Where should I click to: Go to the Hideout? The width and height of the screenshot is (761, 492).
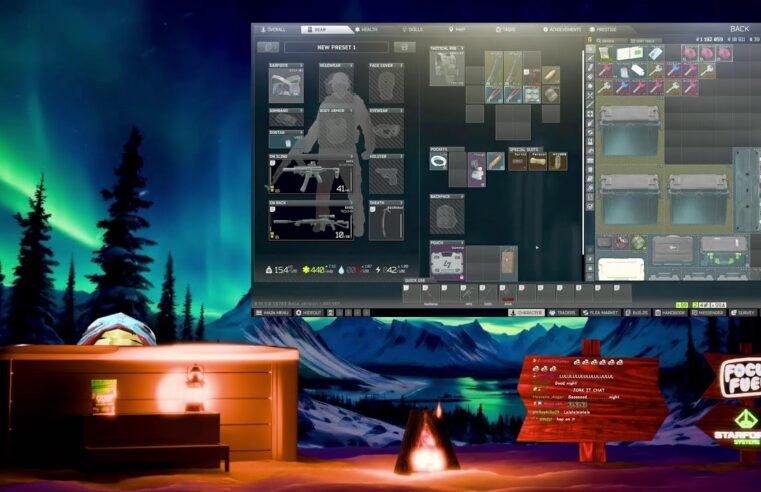[309, 313]
